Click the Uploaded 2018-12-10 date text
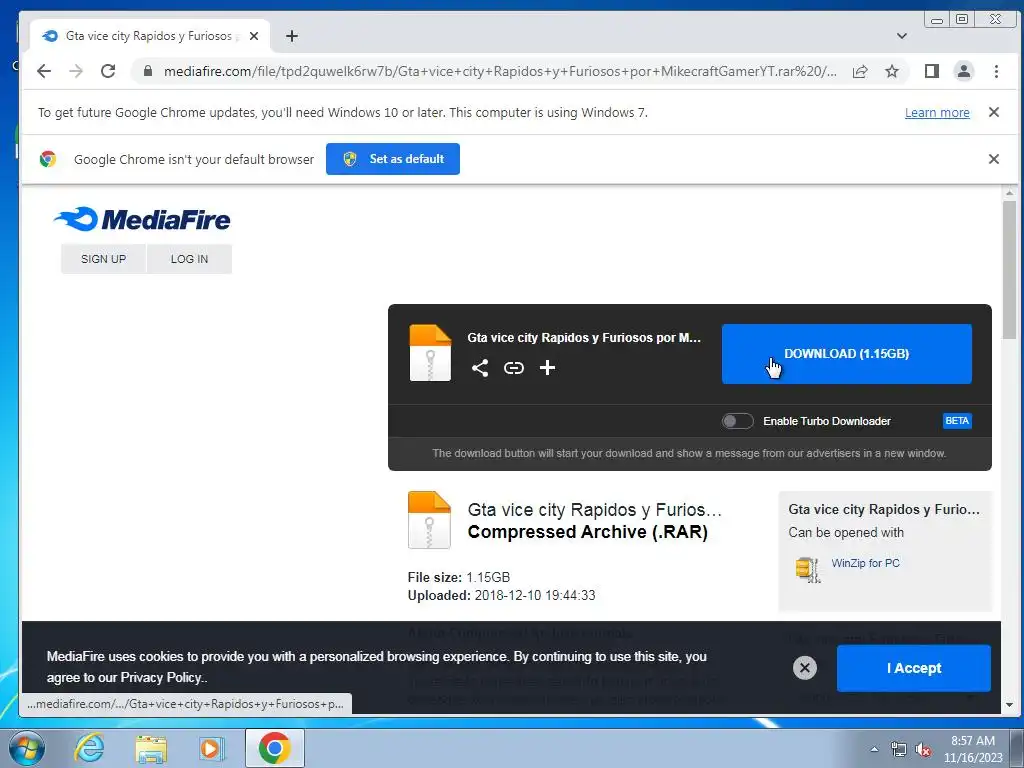Screen dimensions: 1024x768 coord(502,595)
